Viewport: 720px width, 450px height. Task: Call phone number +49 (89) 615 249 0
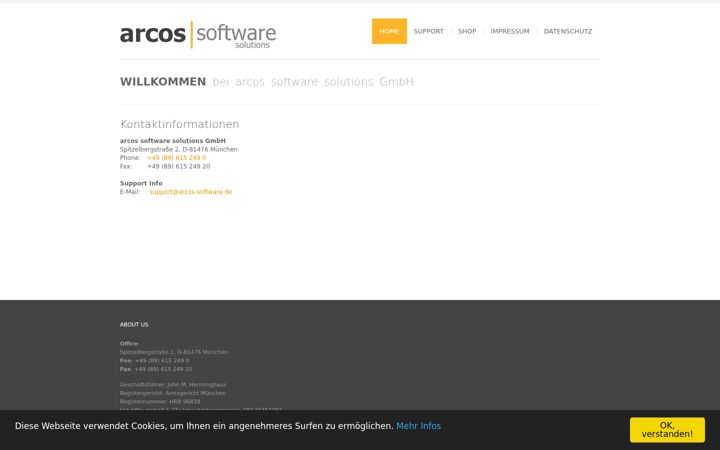[x=177, y=158]
